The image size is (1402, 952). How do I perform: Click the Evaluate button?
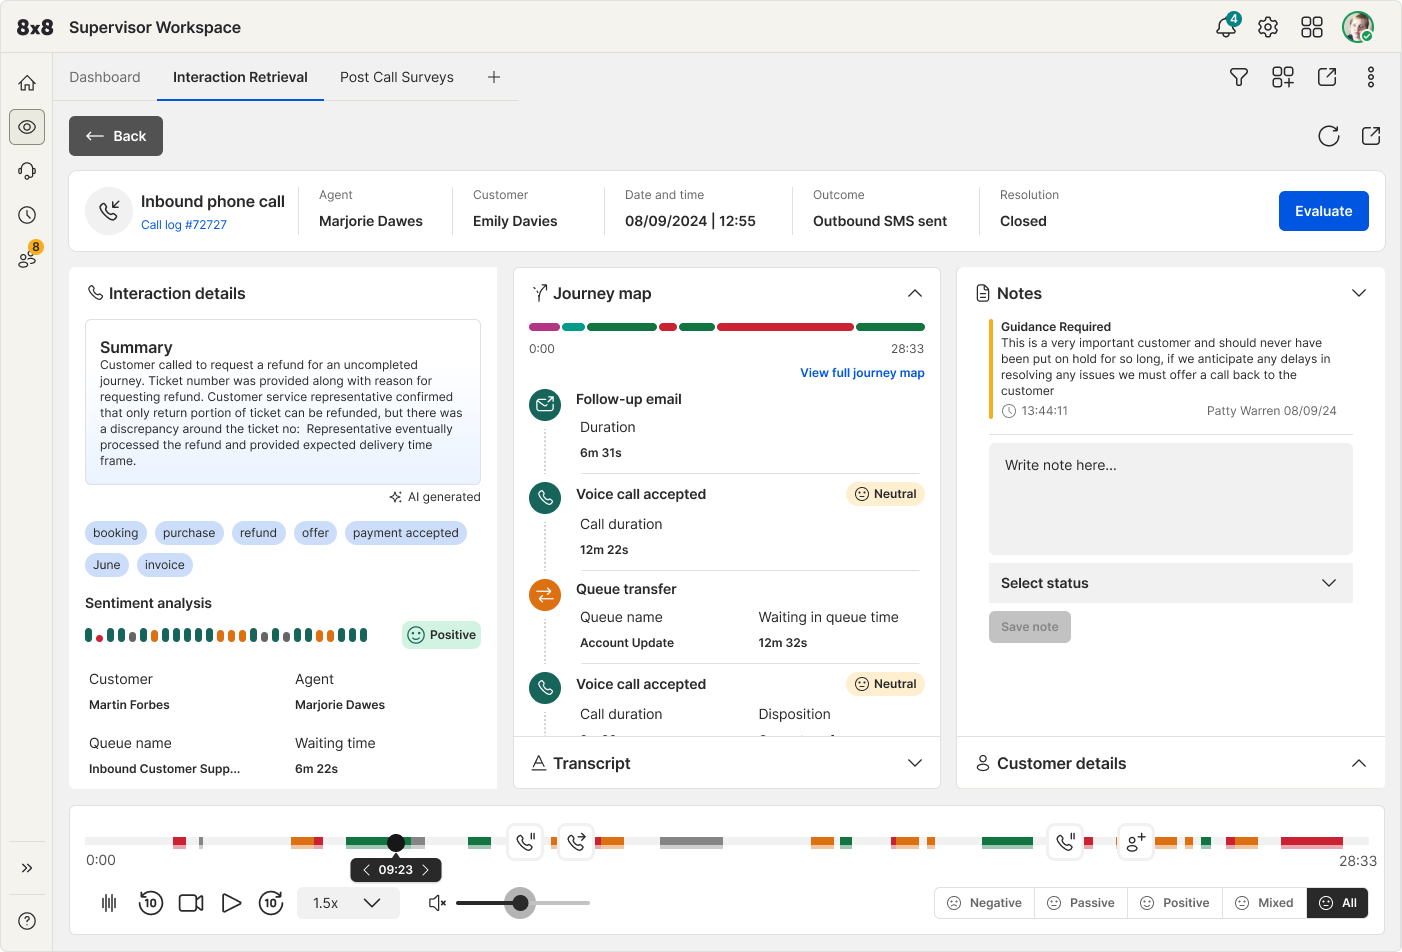(1323, 211)
